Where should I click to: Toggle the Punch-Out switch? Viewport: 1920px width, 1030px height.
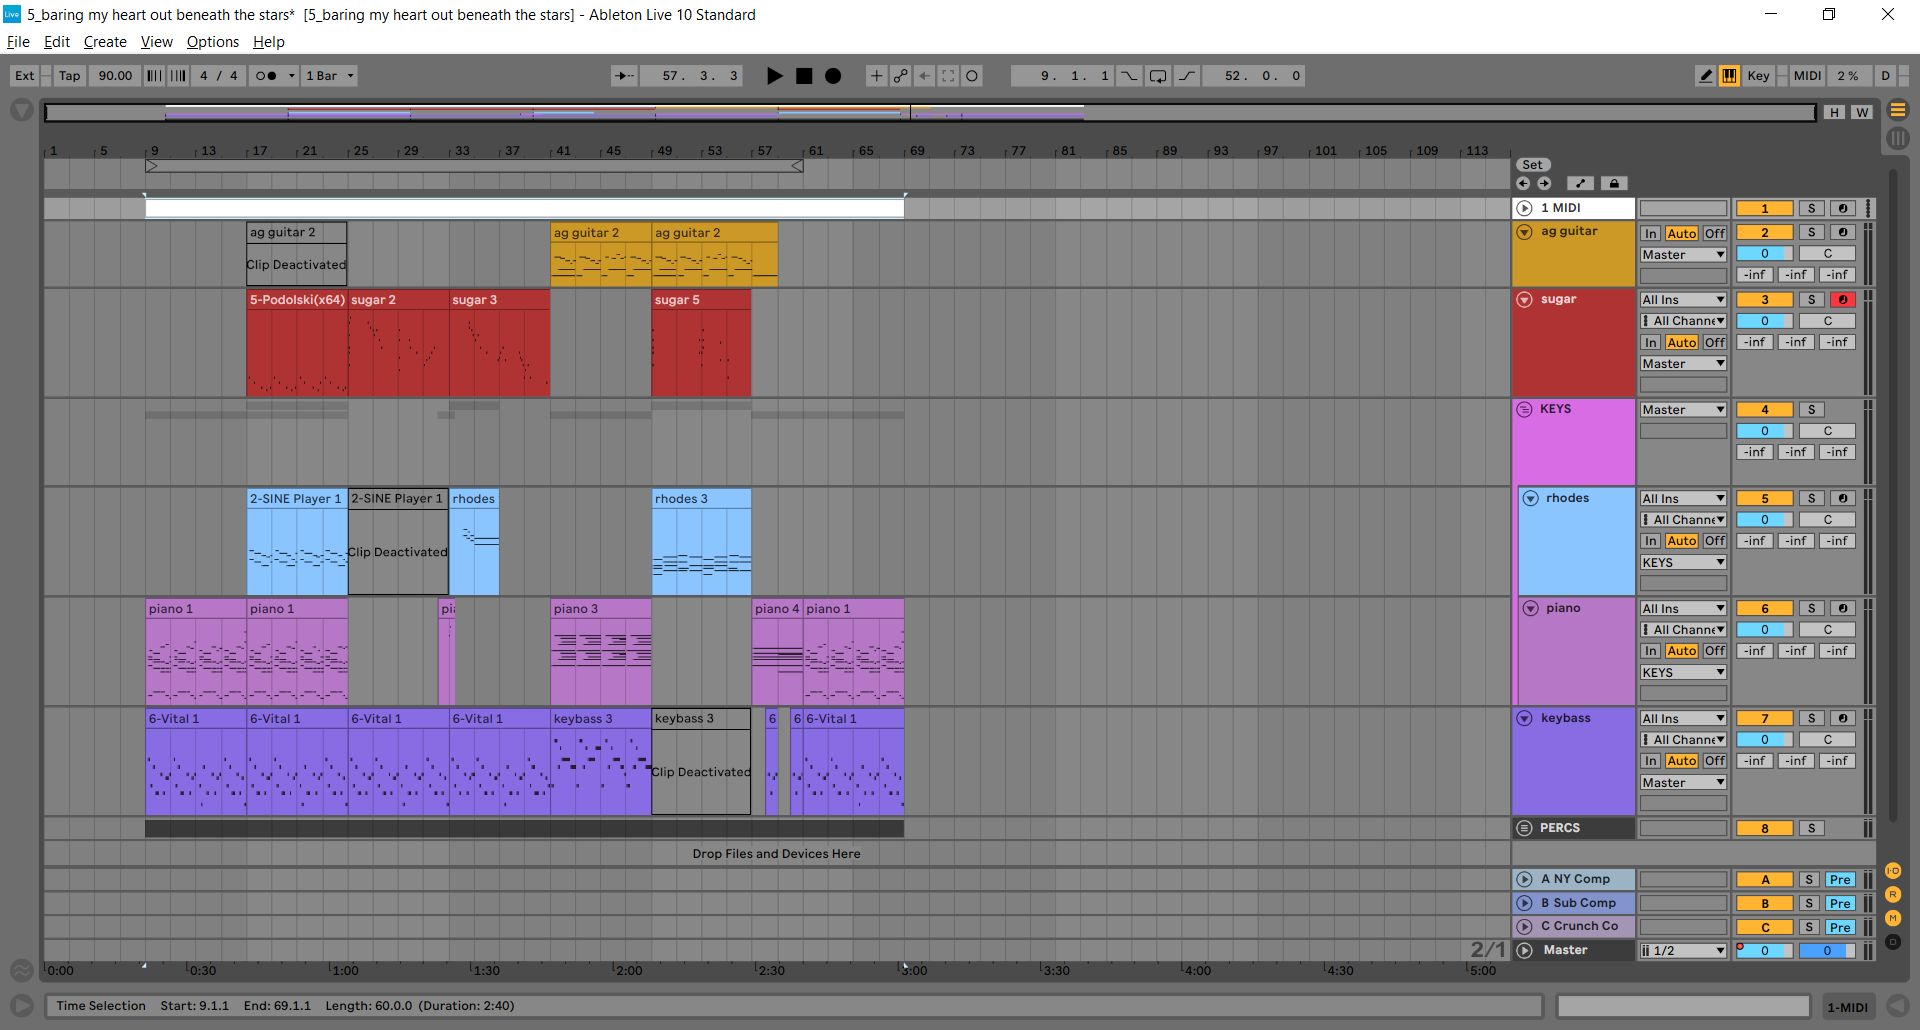[x=1187, y=76]
